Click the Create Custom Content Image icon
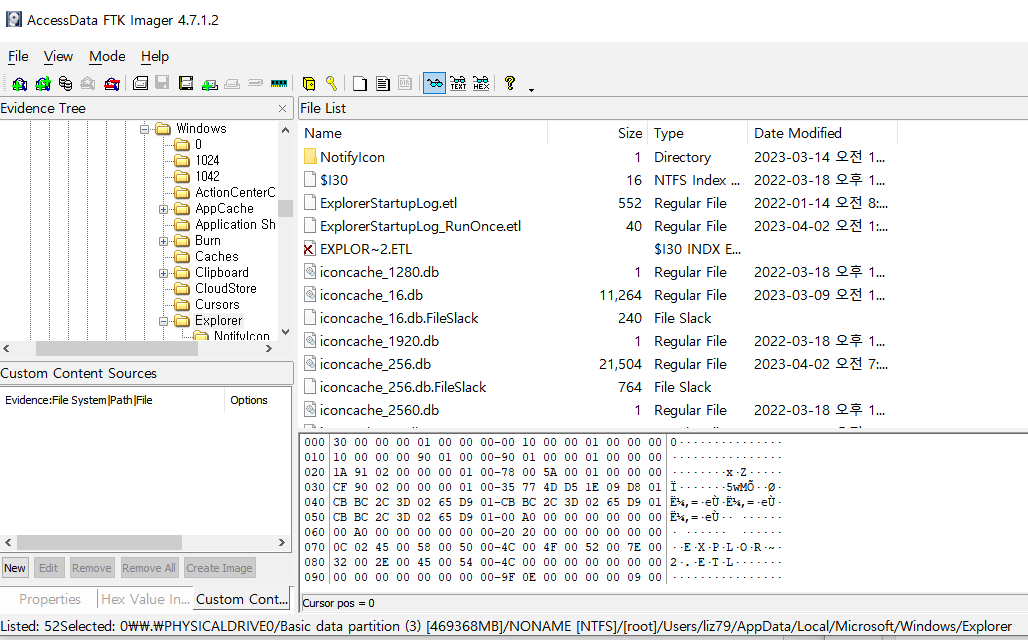Viewport: 1028px width, 640px height. [232, 84]
